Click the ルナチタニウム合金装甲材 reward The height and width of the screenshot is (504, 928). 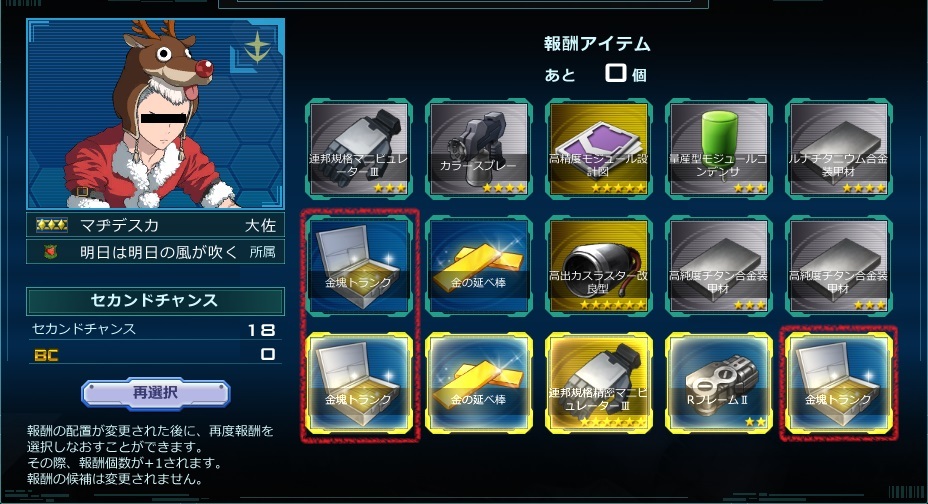point(839,149)
